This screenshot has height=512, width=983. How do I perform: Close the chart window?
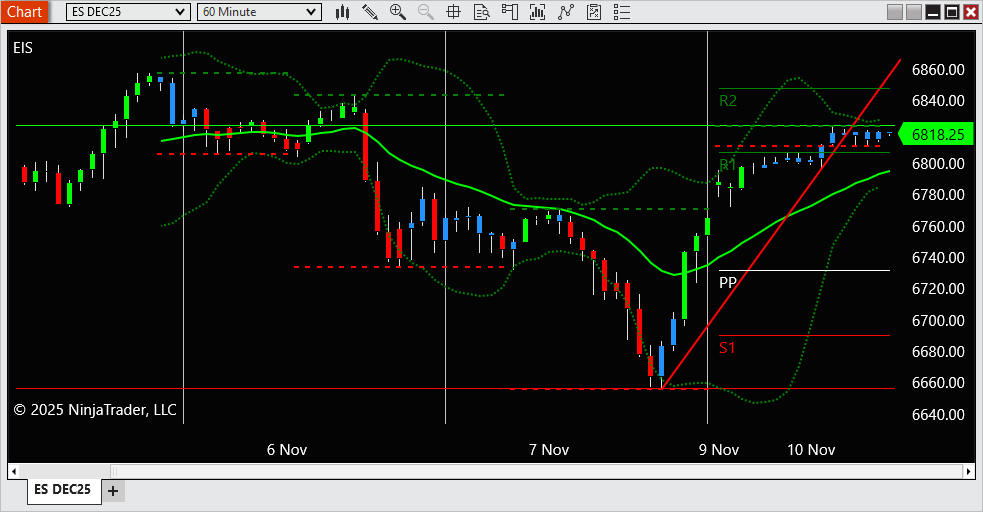tap(970, 12)
